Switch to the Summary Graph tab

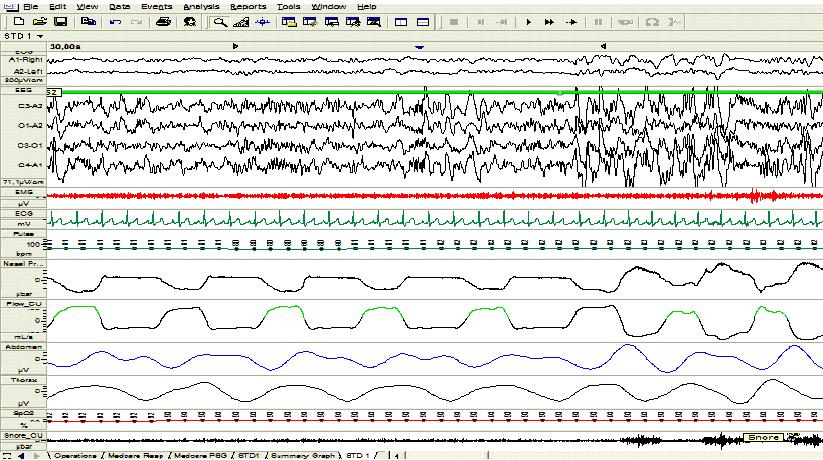tap(302, 456)
